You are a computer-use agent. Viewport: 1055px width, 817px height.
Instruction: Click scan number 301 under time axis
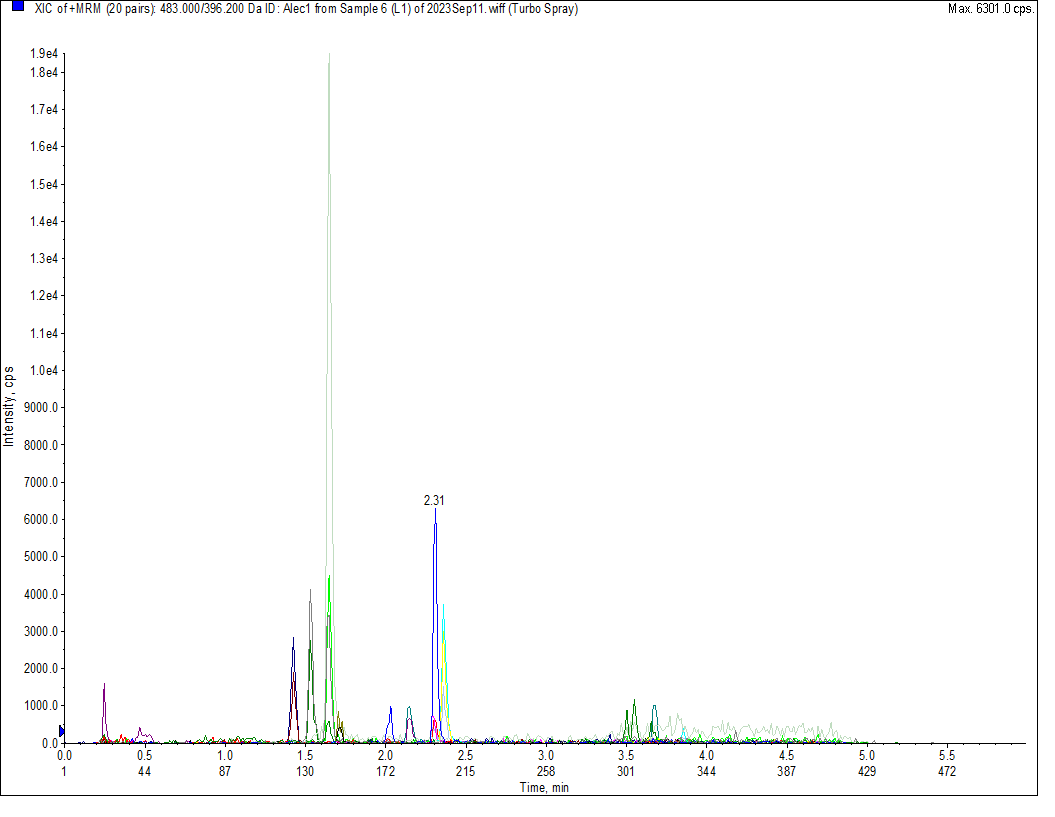pos(626,771)
